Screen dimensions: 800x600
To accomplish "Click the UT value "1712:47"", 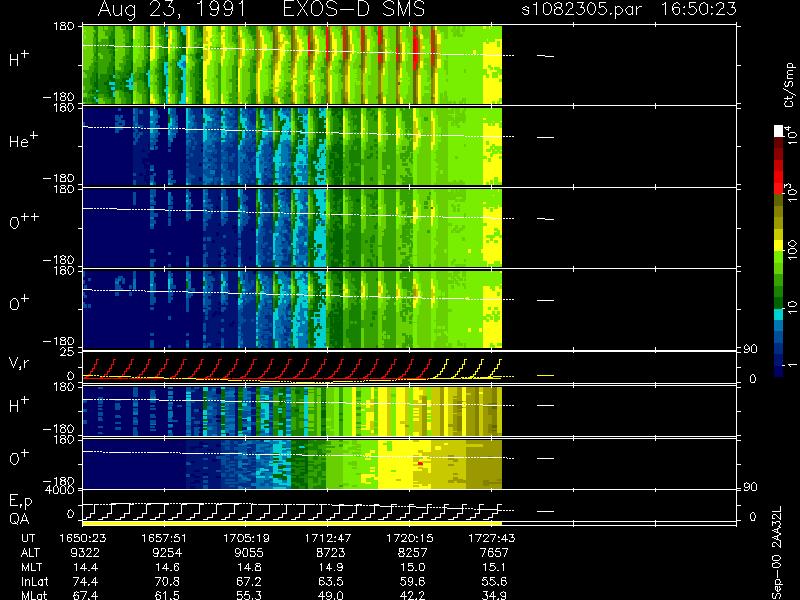I will pyautogui.click(x=328, y=538).
